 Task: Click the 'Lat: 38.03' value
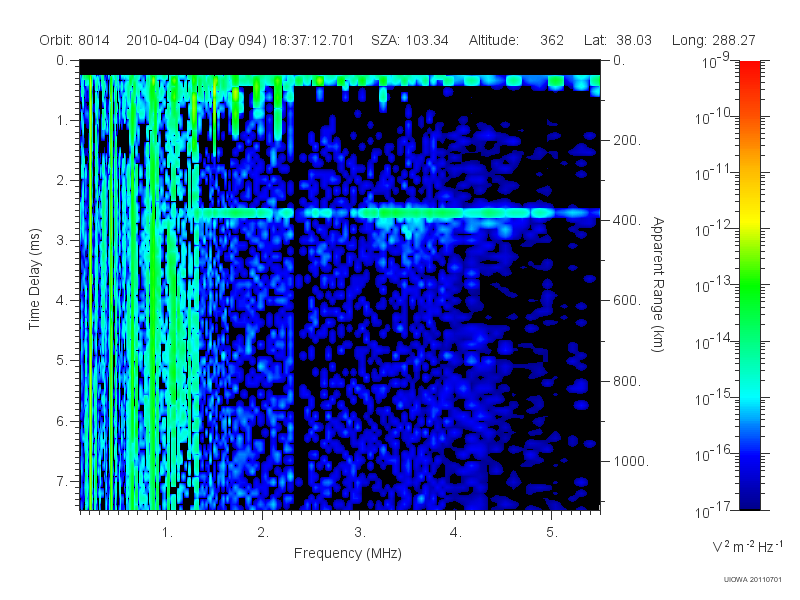[x=618, y=40]
